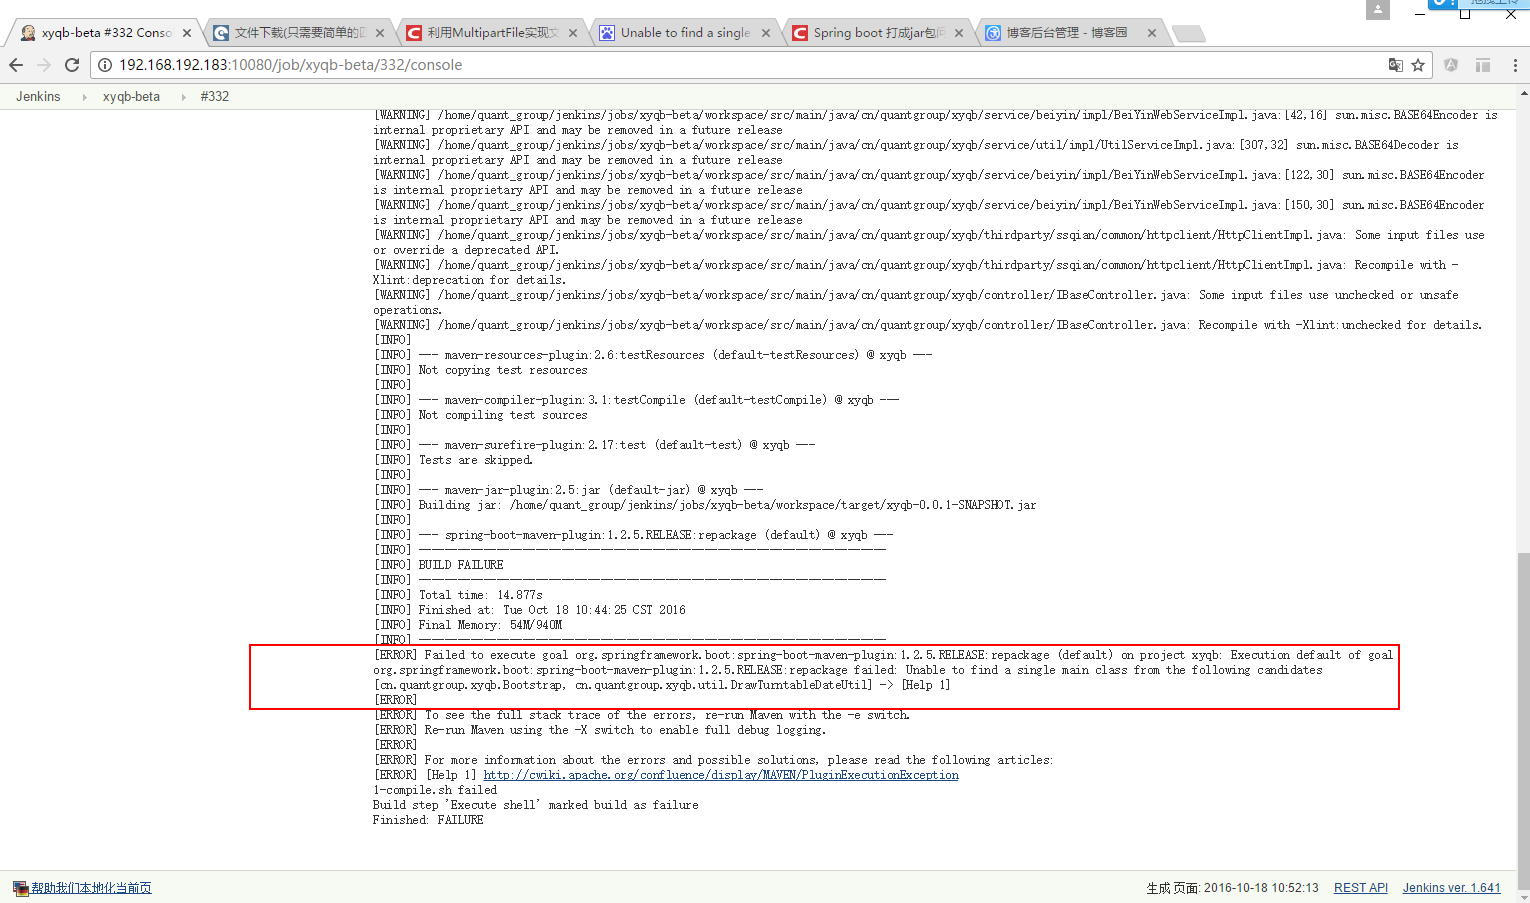Close the 博客后台管理 tab
This screenshot has height=903, width=1530.
(x=1152, y=33)
